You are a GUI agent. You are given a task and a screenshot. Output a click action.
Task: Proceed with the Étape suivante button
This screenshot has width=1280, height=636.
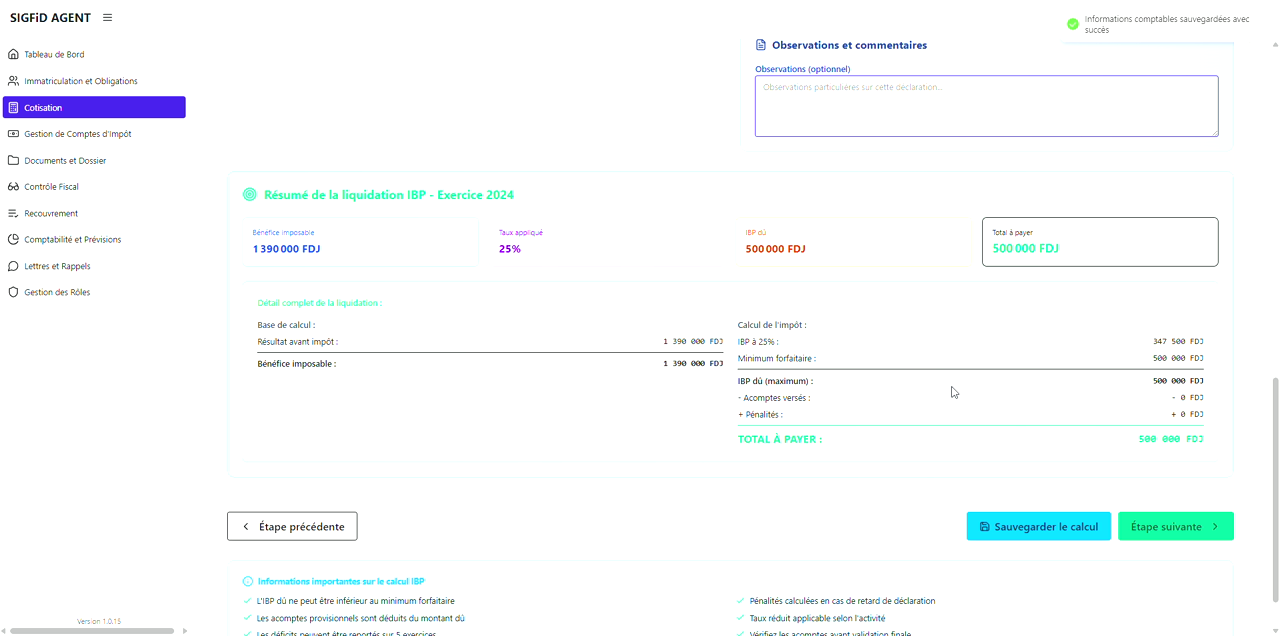point(1175,526)
